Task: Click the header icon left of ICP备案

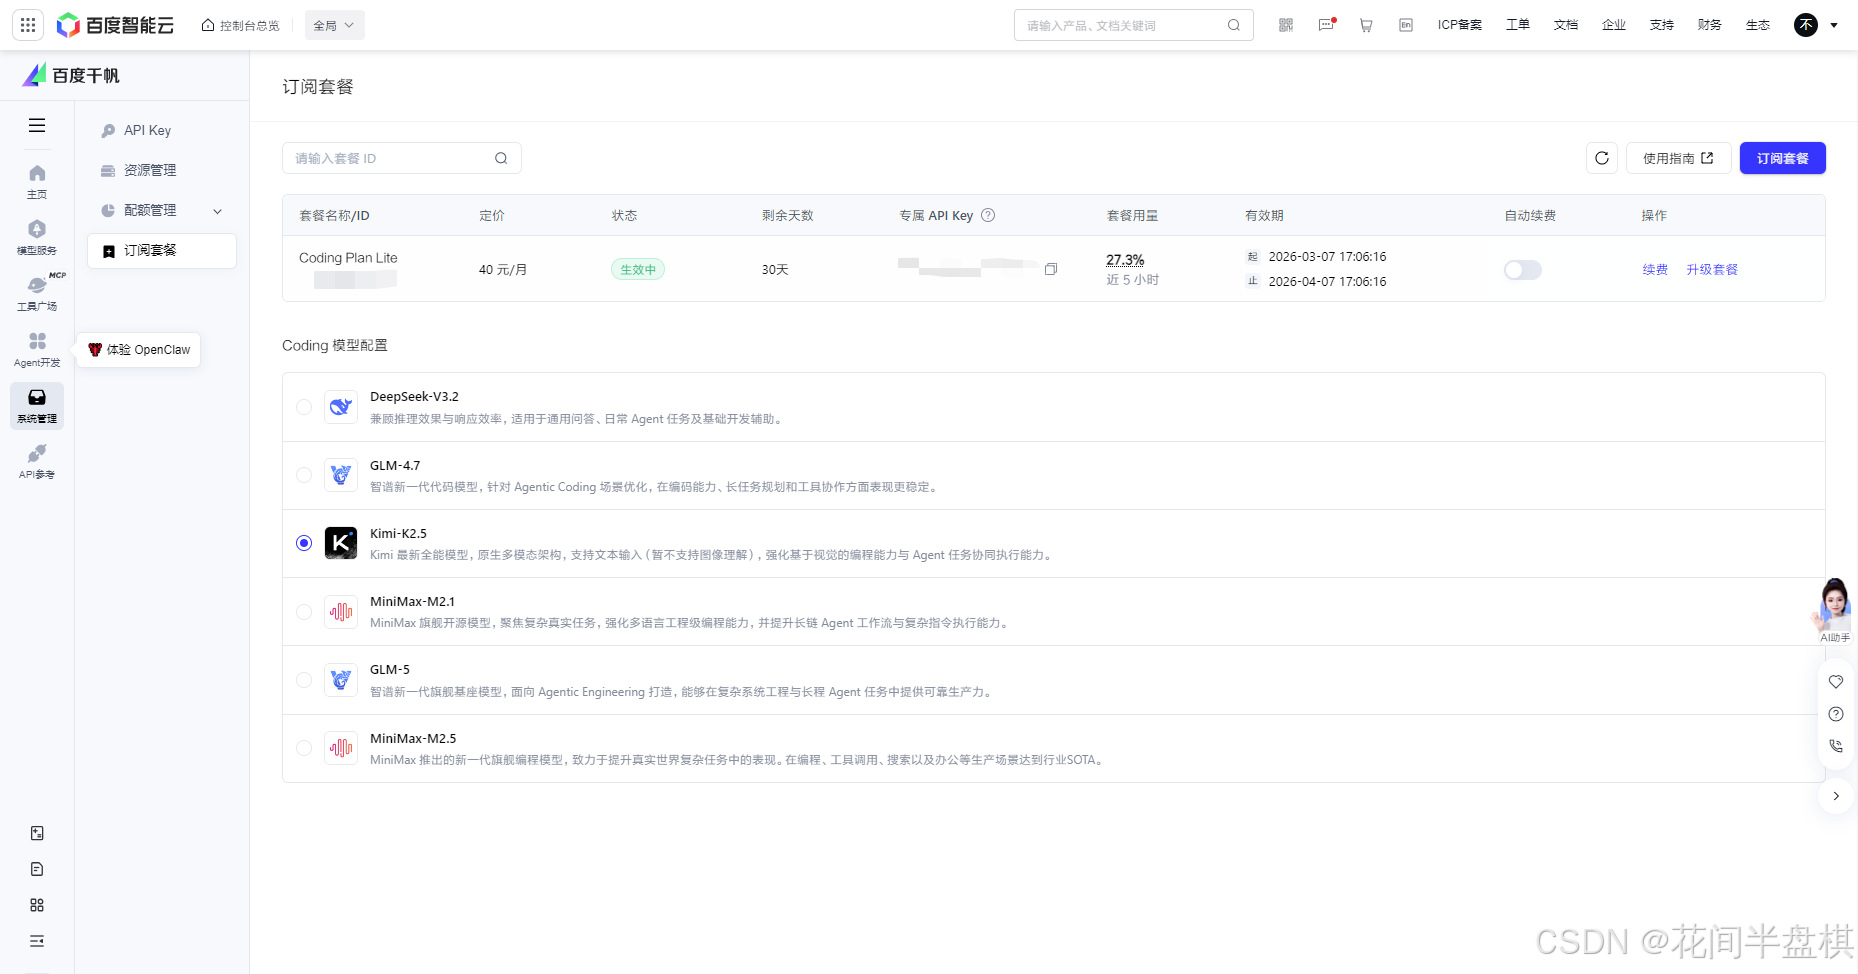Action: (x=1406, y=25)
